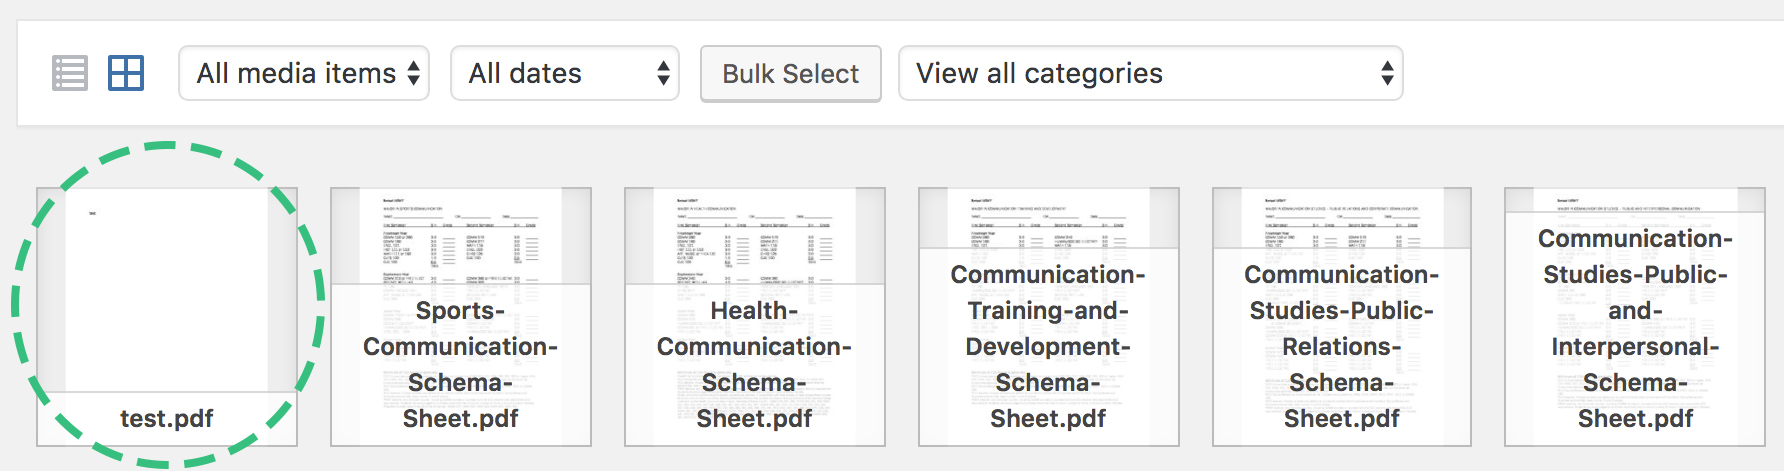Choose the Health-Communication-Schema-Sheet.pdf item
The image size is (1784, 471).
tap(755, 317)
